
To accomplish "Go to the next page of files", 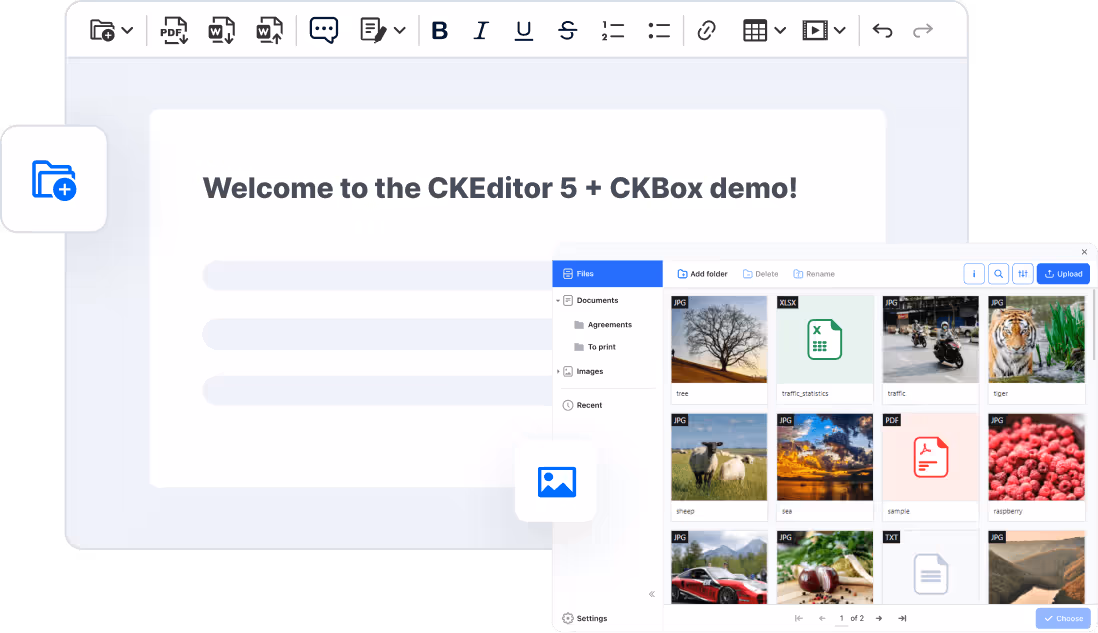I will [x=879, y=618].
